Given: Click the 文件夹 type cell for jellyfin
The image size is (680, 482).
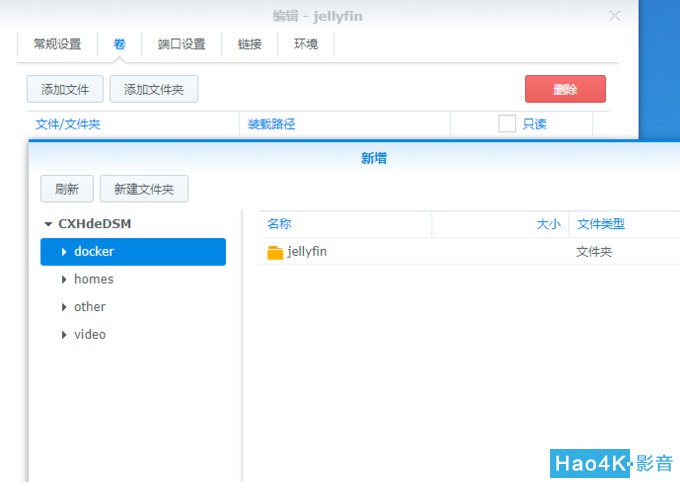Looking at the screenshot, I should pyautogui.click(x=594, y=252).
